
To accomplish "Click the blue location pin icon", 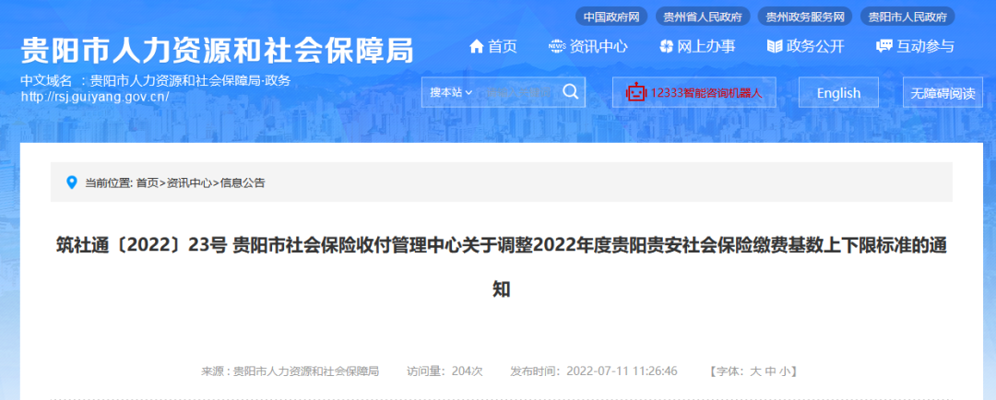I will [72, 183].
